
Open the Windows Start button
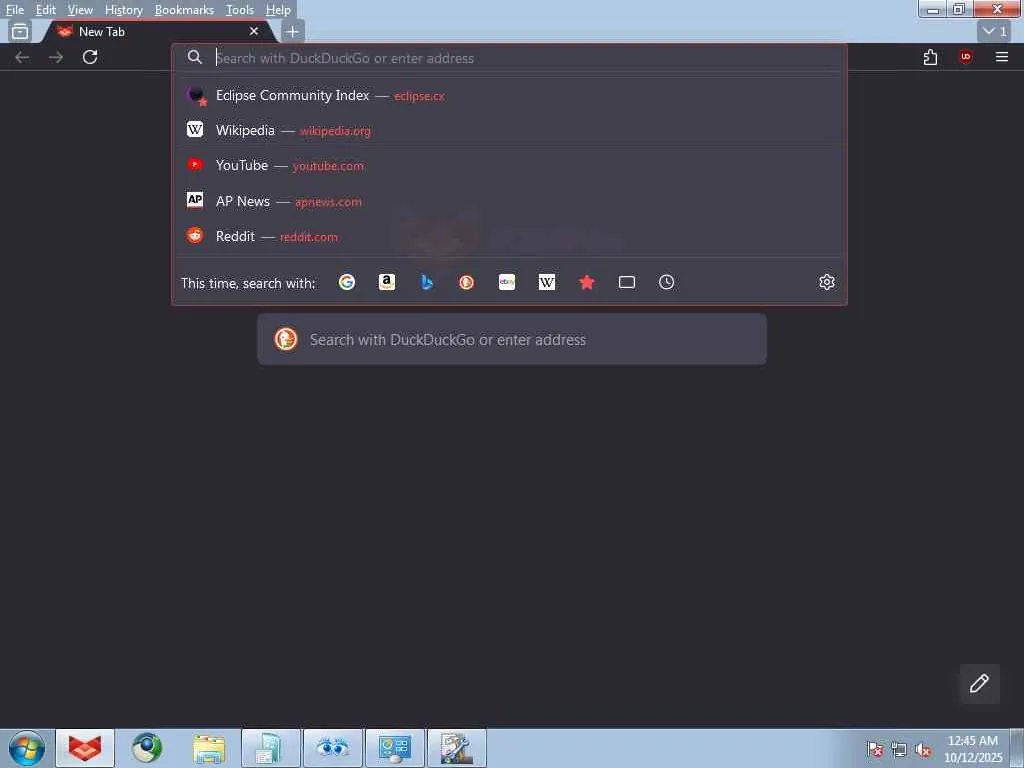pos(27,748)
